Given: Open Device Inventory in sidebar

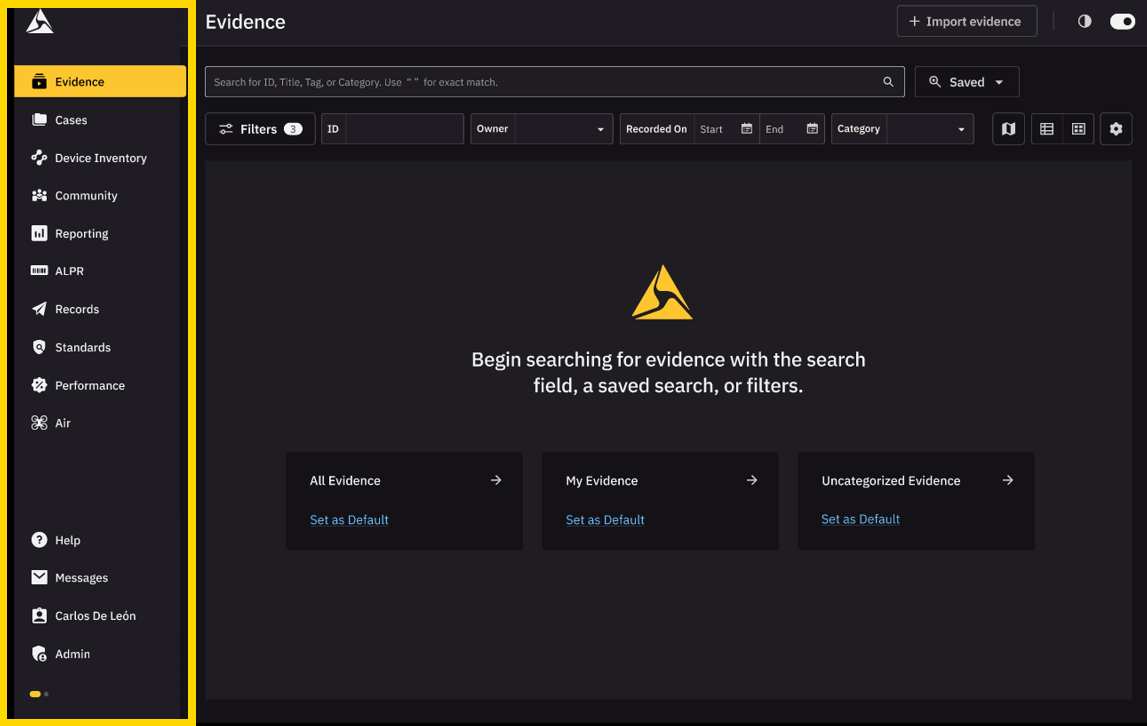Looking at the screenshot, I should [100, 158].
